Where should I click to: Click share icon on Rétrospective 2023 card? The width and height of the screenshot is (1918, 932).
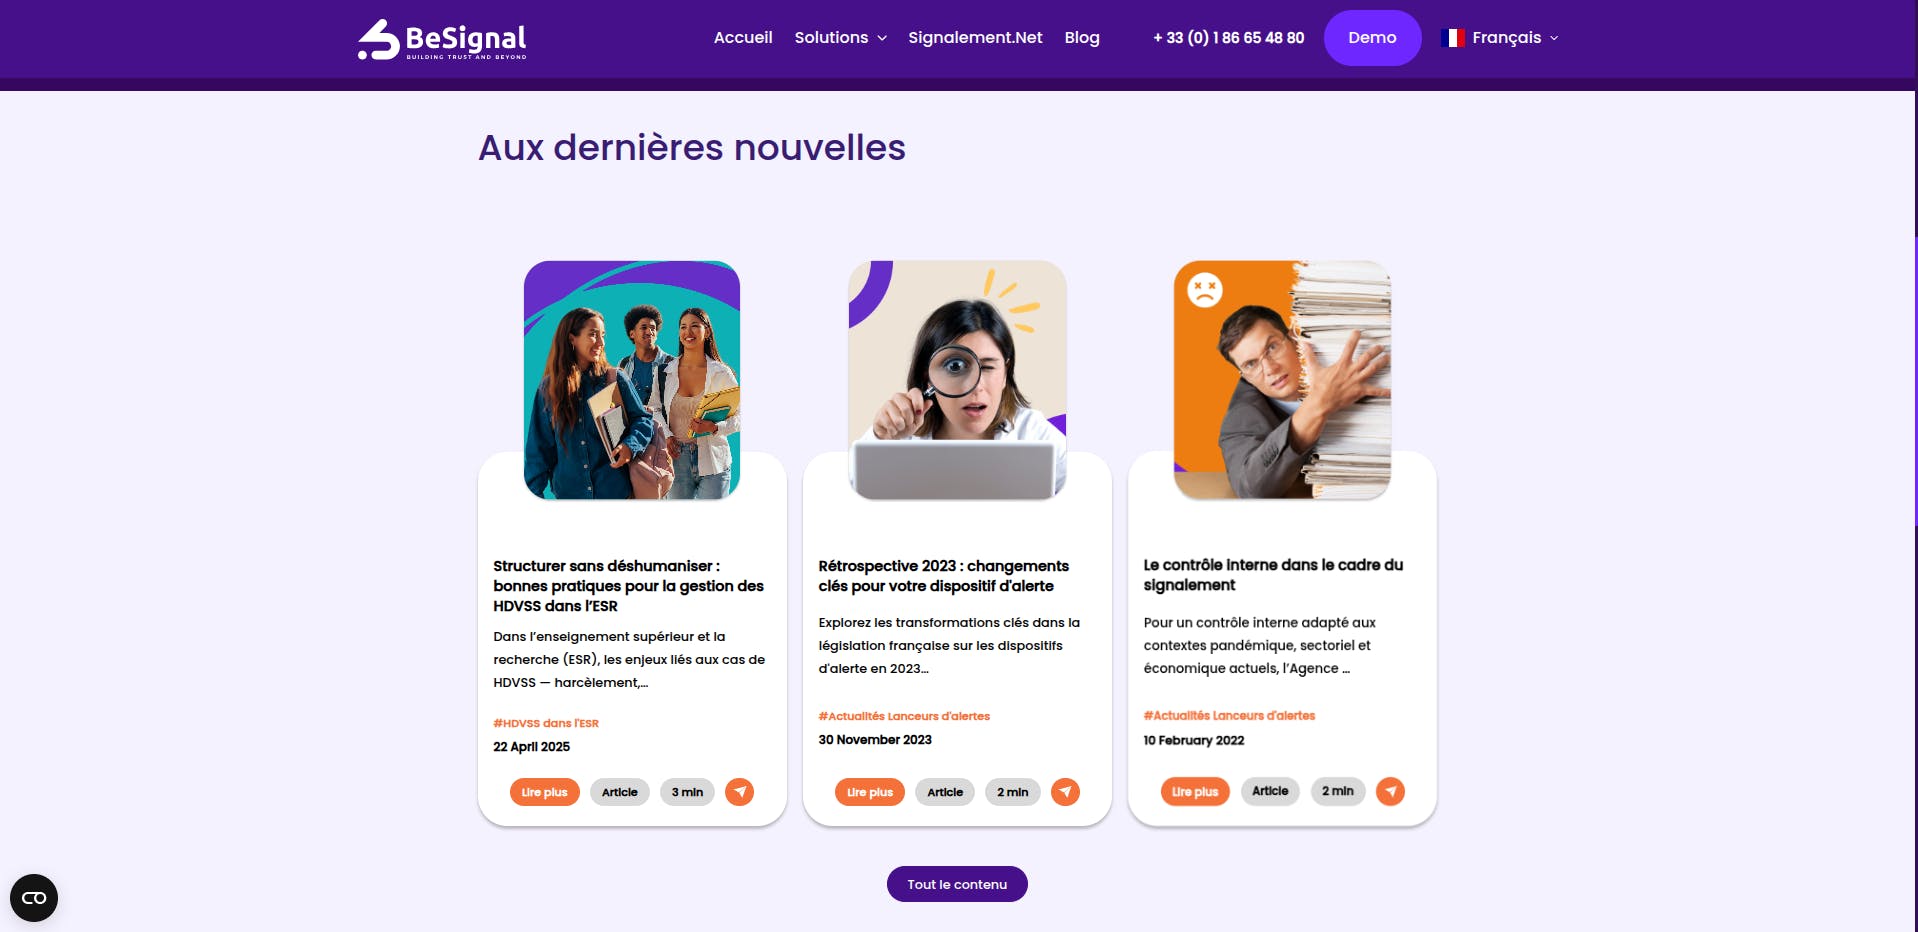[1065, 792]
